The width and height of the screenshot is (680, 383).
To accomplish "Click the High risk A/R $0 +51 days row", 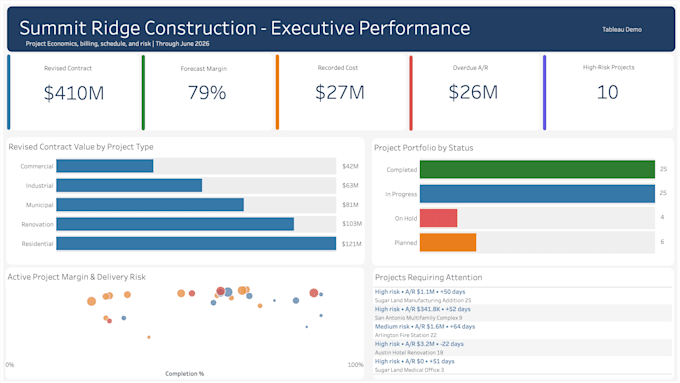I will click(415, 361).
